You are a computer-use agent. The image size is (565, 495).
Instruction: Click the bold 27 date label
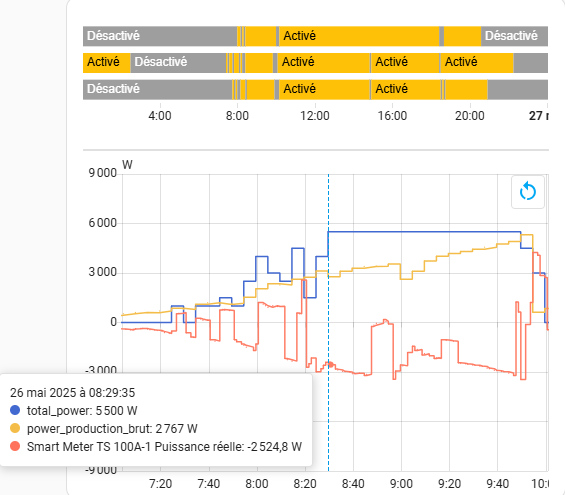point(538,116)
